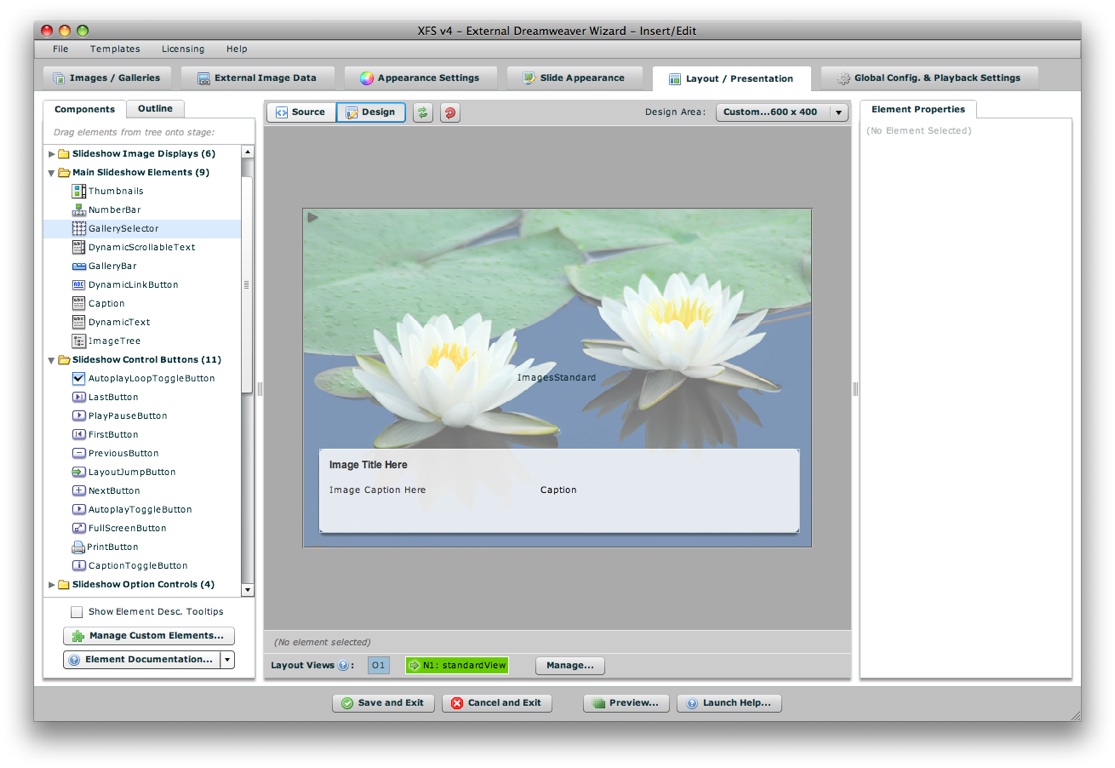Expand the Slideshow Image Displays folder
The height and width of the screenshot is (768, 1115).
(52, 154)
